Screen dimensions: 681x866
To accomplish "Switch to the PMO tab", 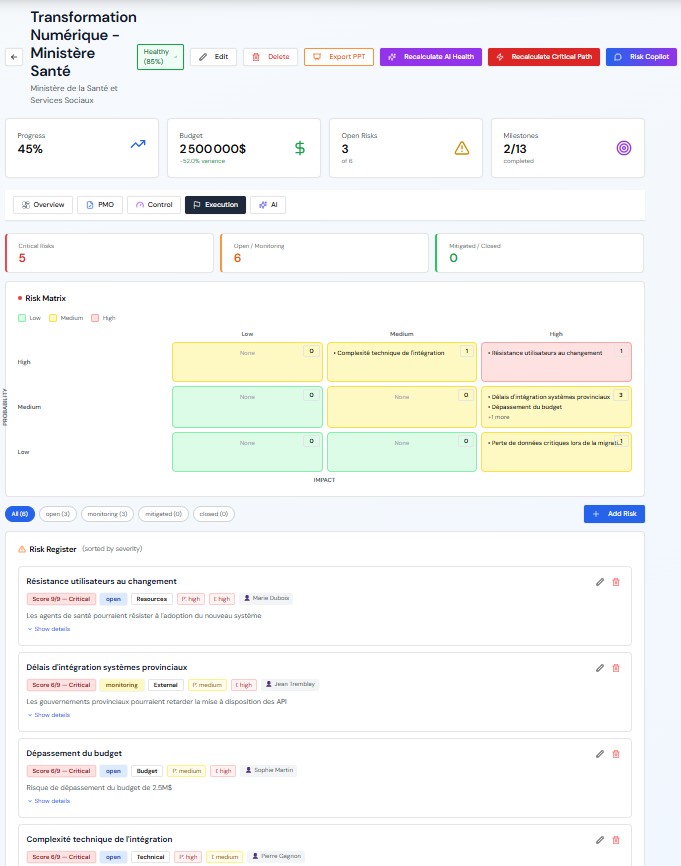I will [100, 205].
